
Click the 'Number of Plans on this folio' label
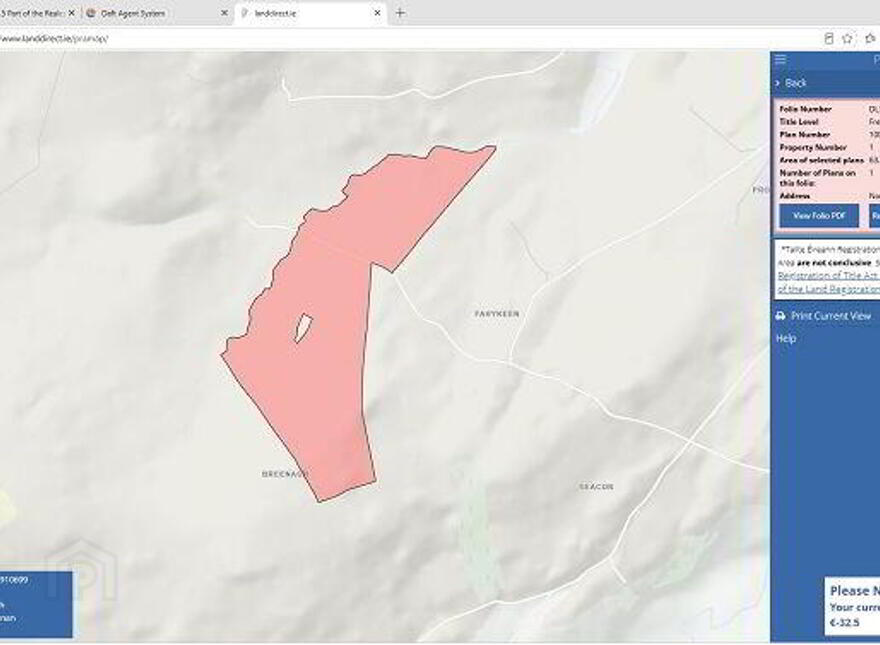[818, 178]
